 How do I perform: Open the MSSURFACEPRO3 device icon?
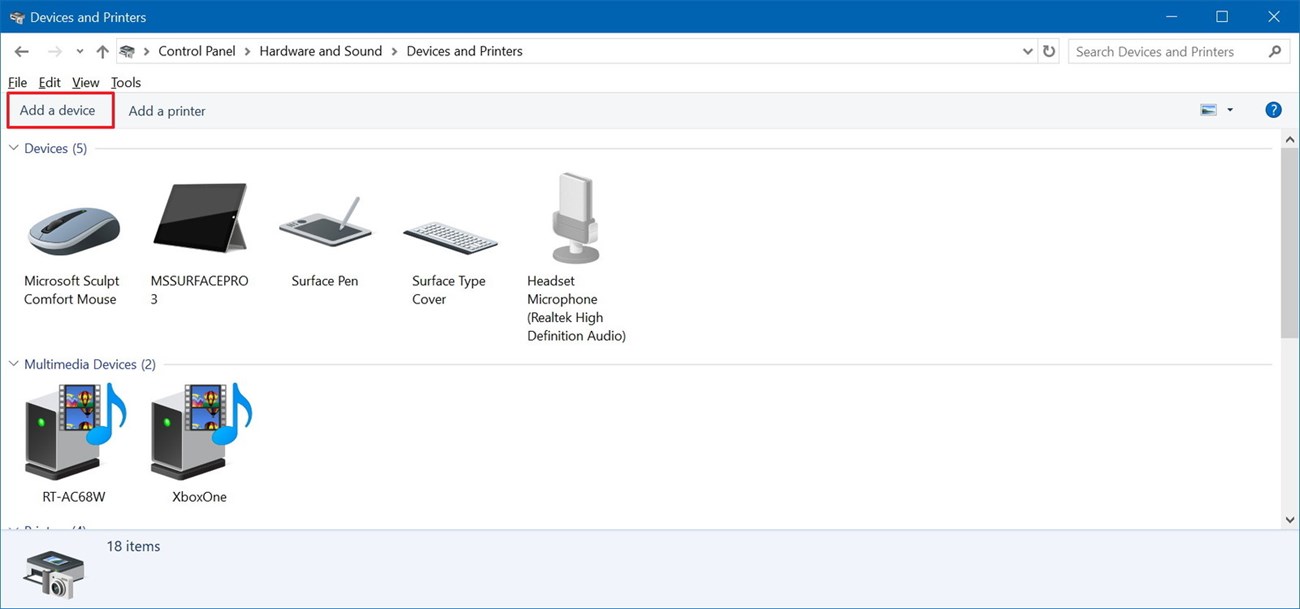pyautogui.click(x=198, y=216)
